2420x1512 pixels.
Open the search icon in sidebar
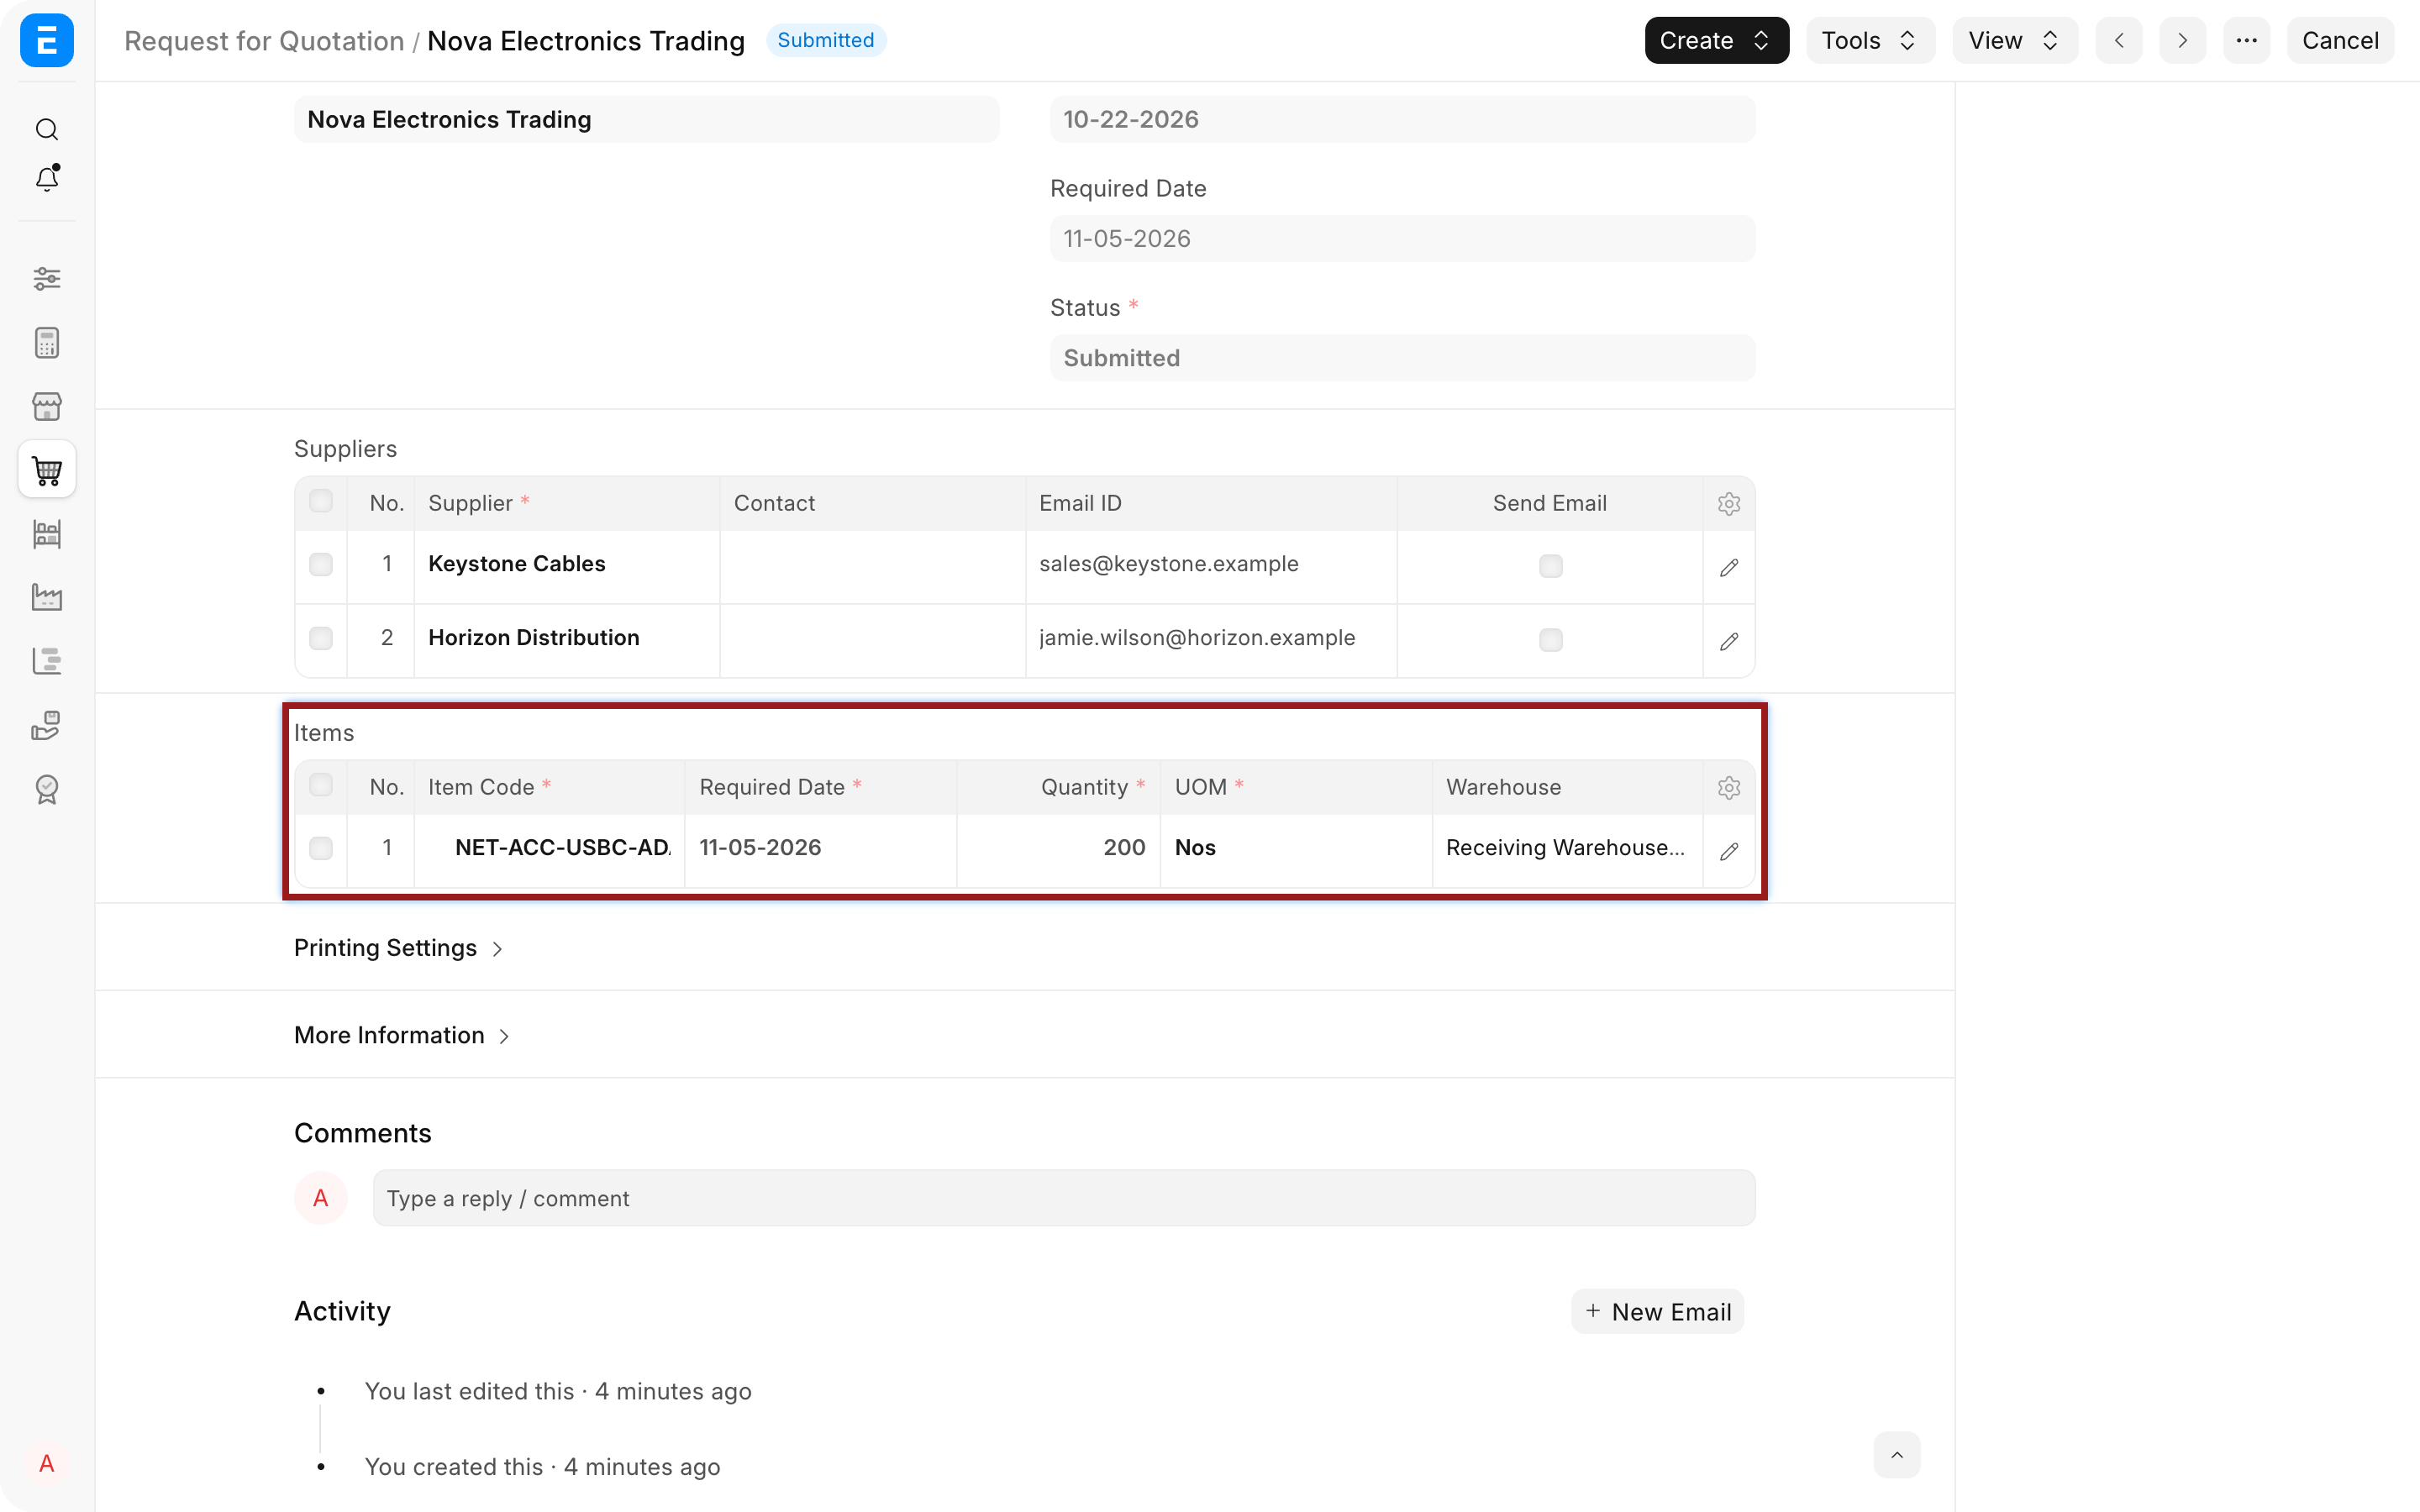pos(46,129)
